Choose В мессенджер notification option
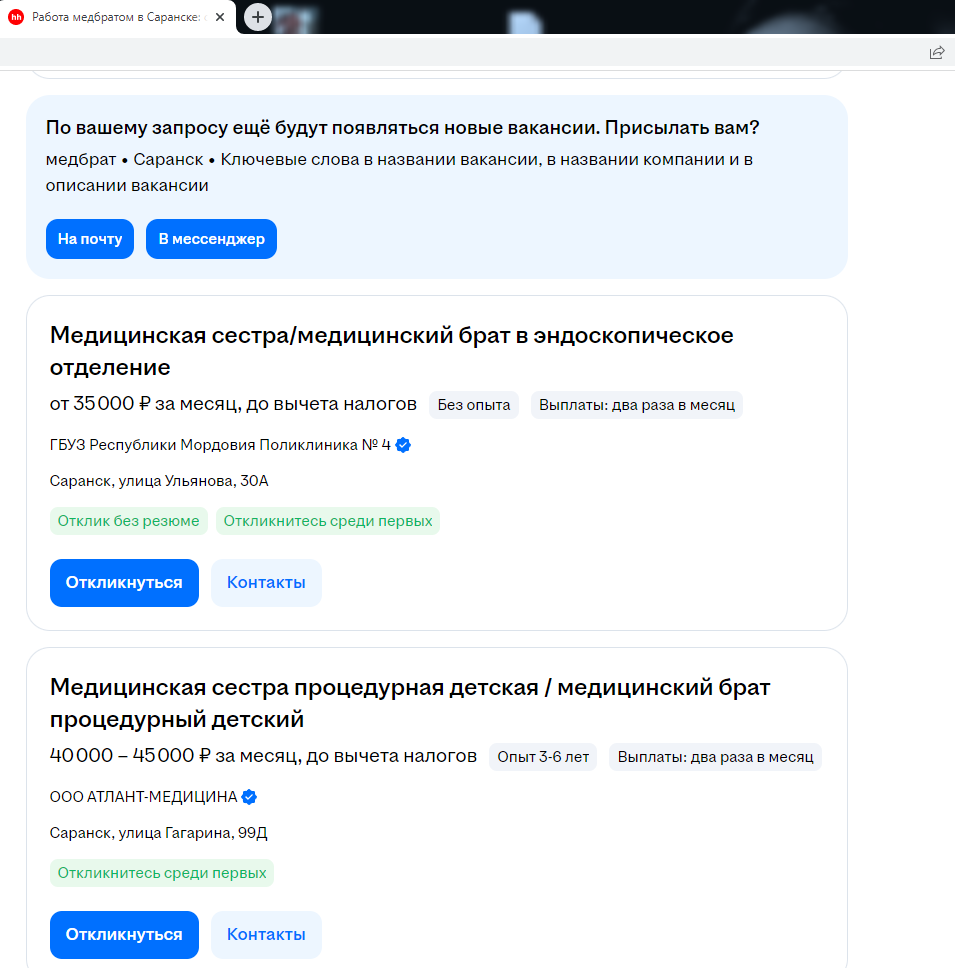955x968 pixels. 211,239
